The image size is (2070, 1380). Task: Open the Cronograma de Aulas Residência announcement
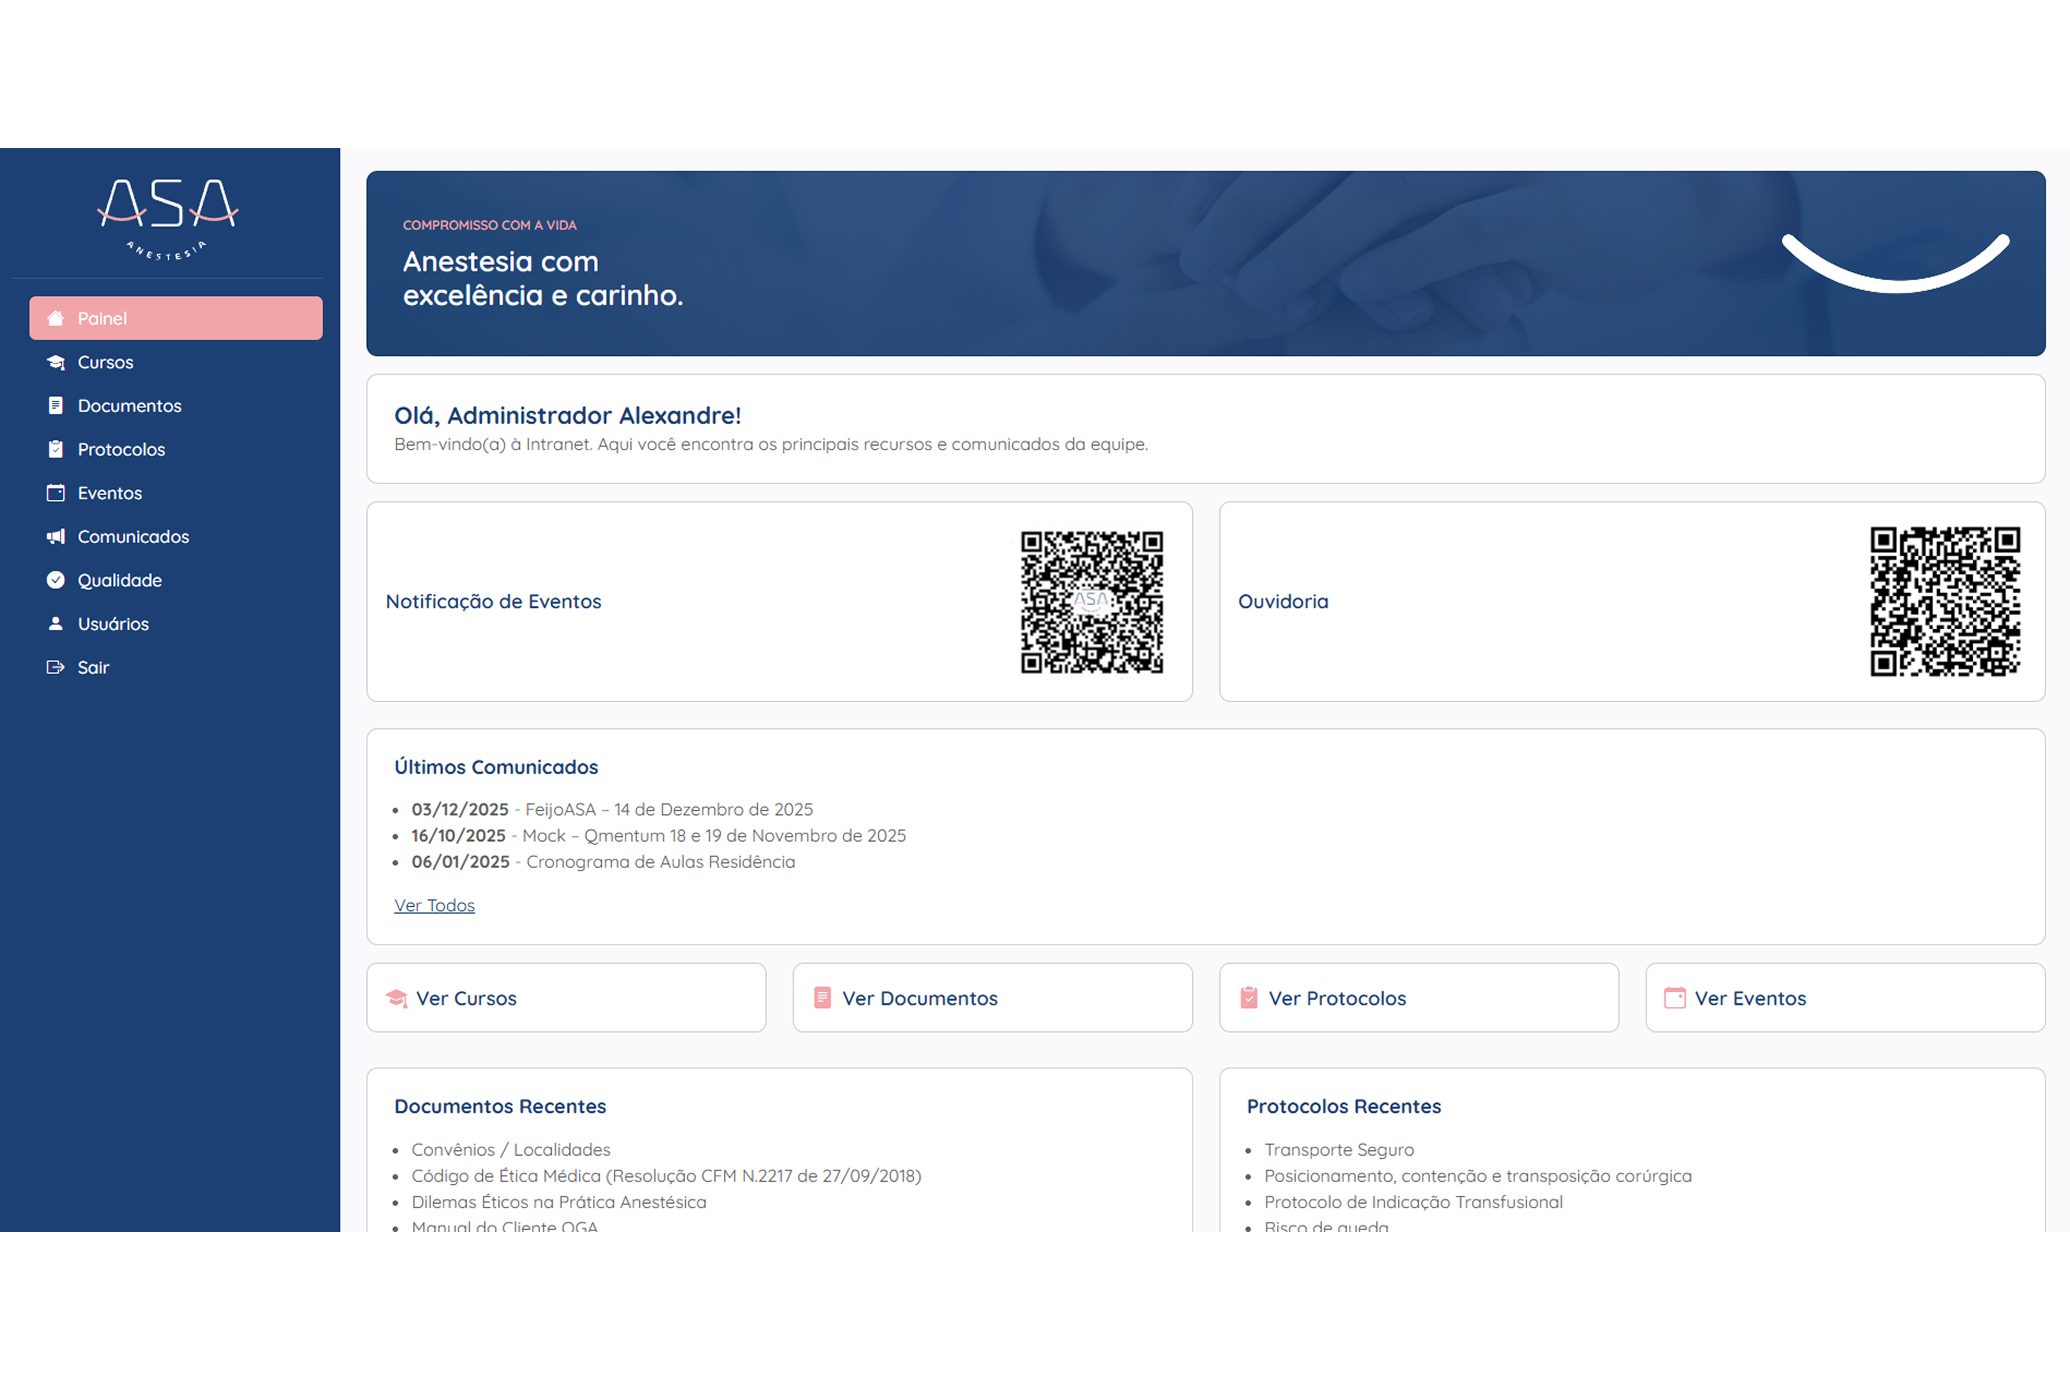tap(603, 861)
